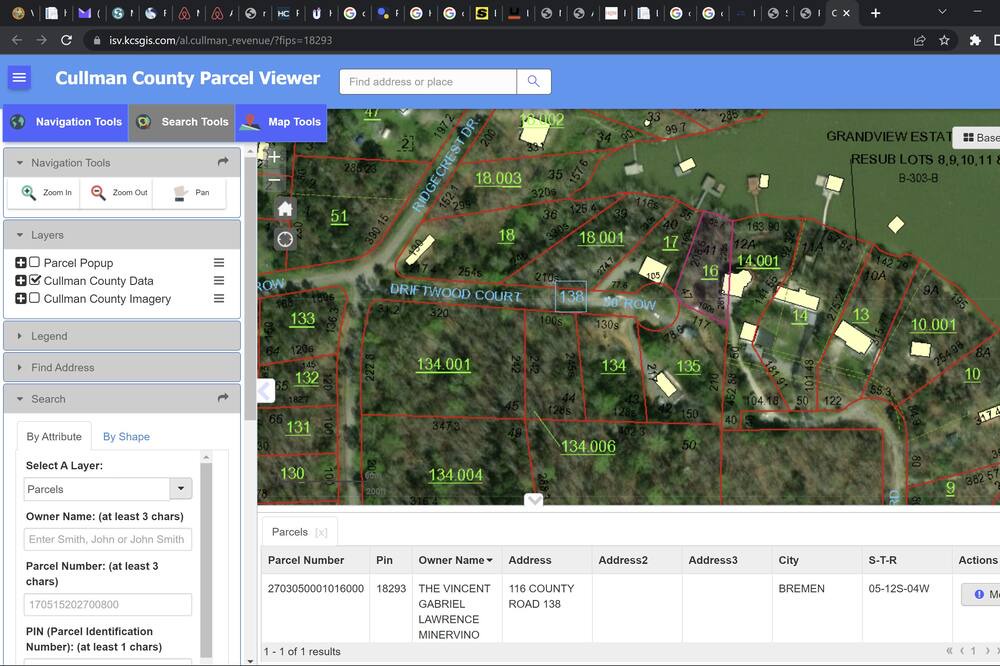Click the map zoom-in plus button
1000x666 pixels.
274,157
